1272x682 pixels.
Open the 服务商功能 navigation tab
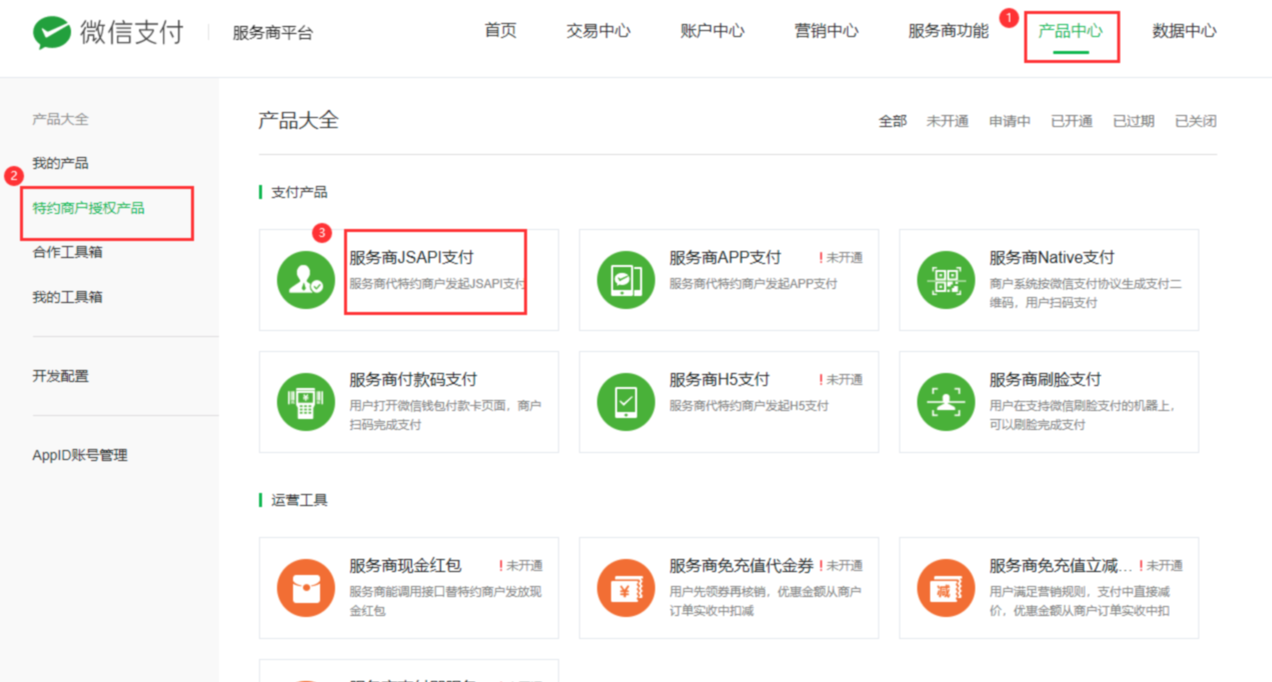[948, 31]
